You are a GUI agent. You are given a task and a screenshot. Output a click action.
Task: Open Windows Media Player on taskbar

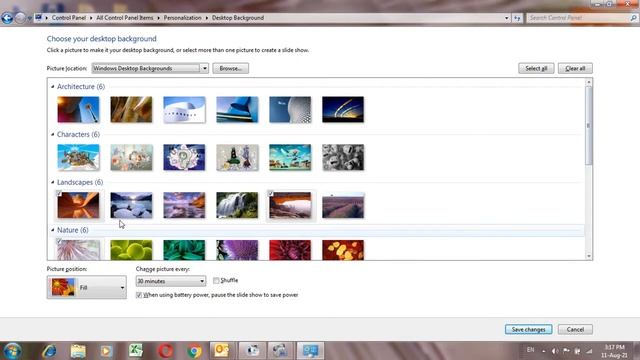(107, 351)
